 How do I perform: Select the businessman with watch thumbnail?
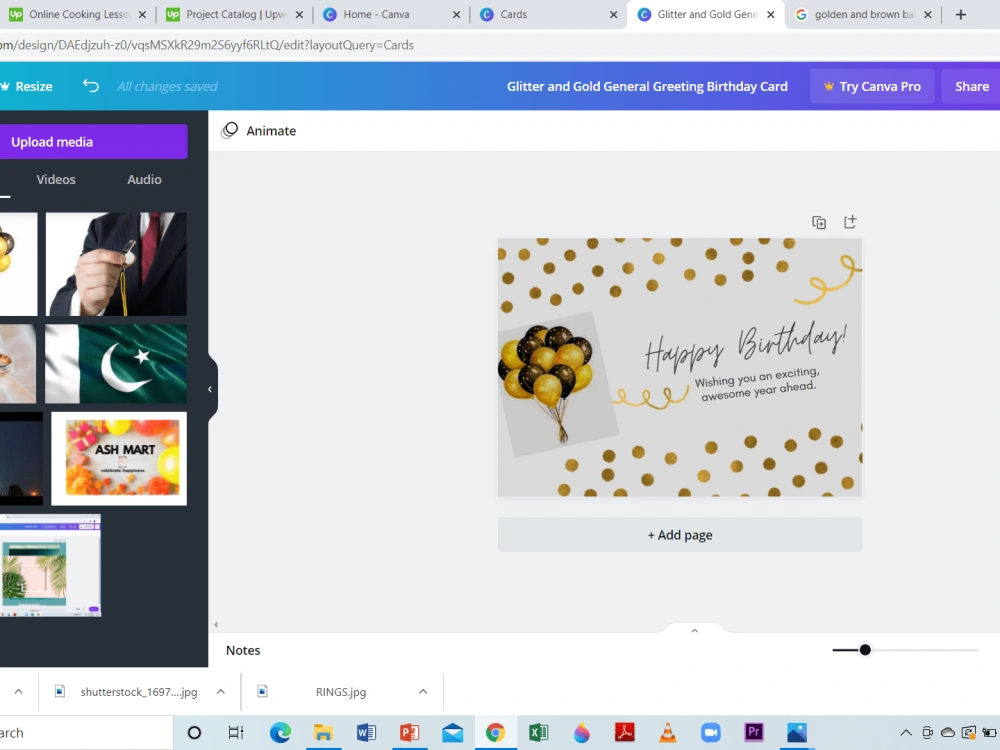coord(116,264)
